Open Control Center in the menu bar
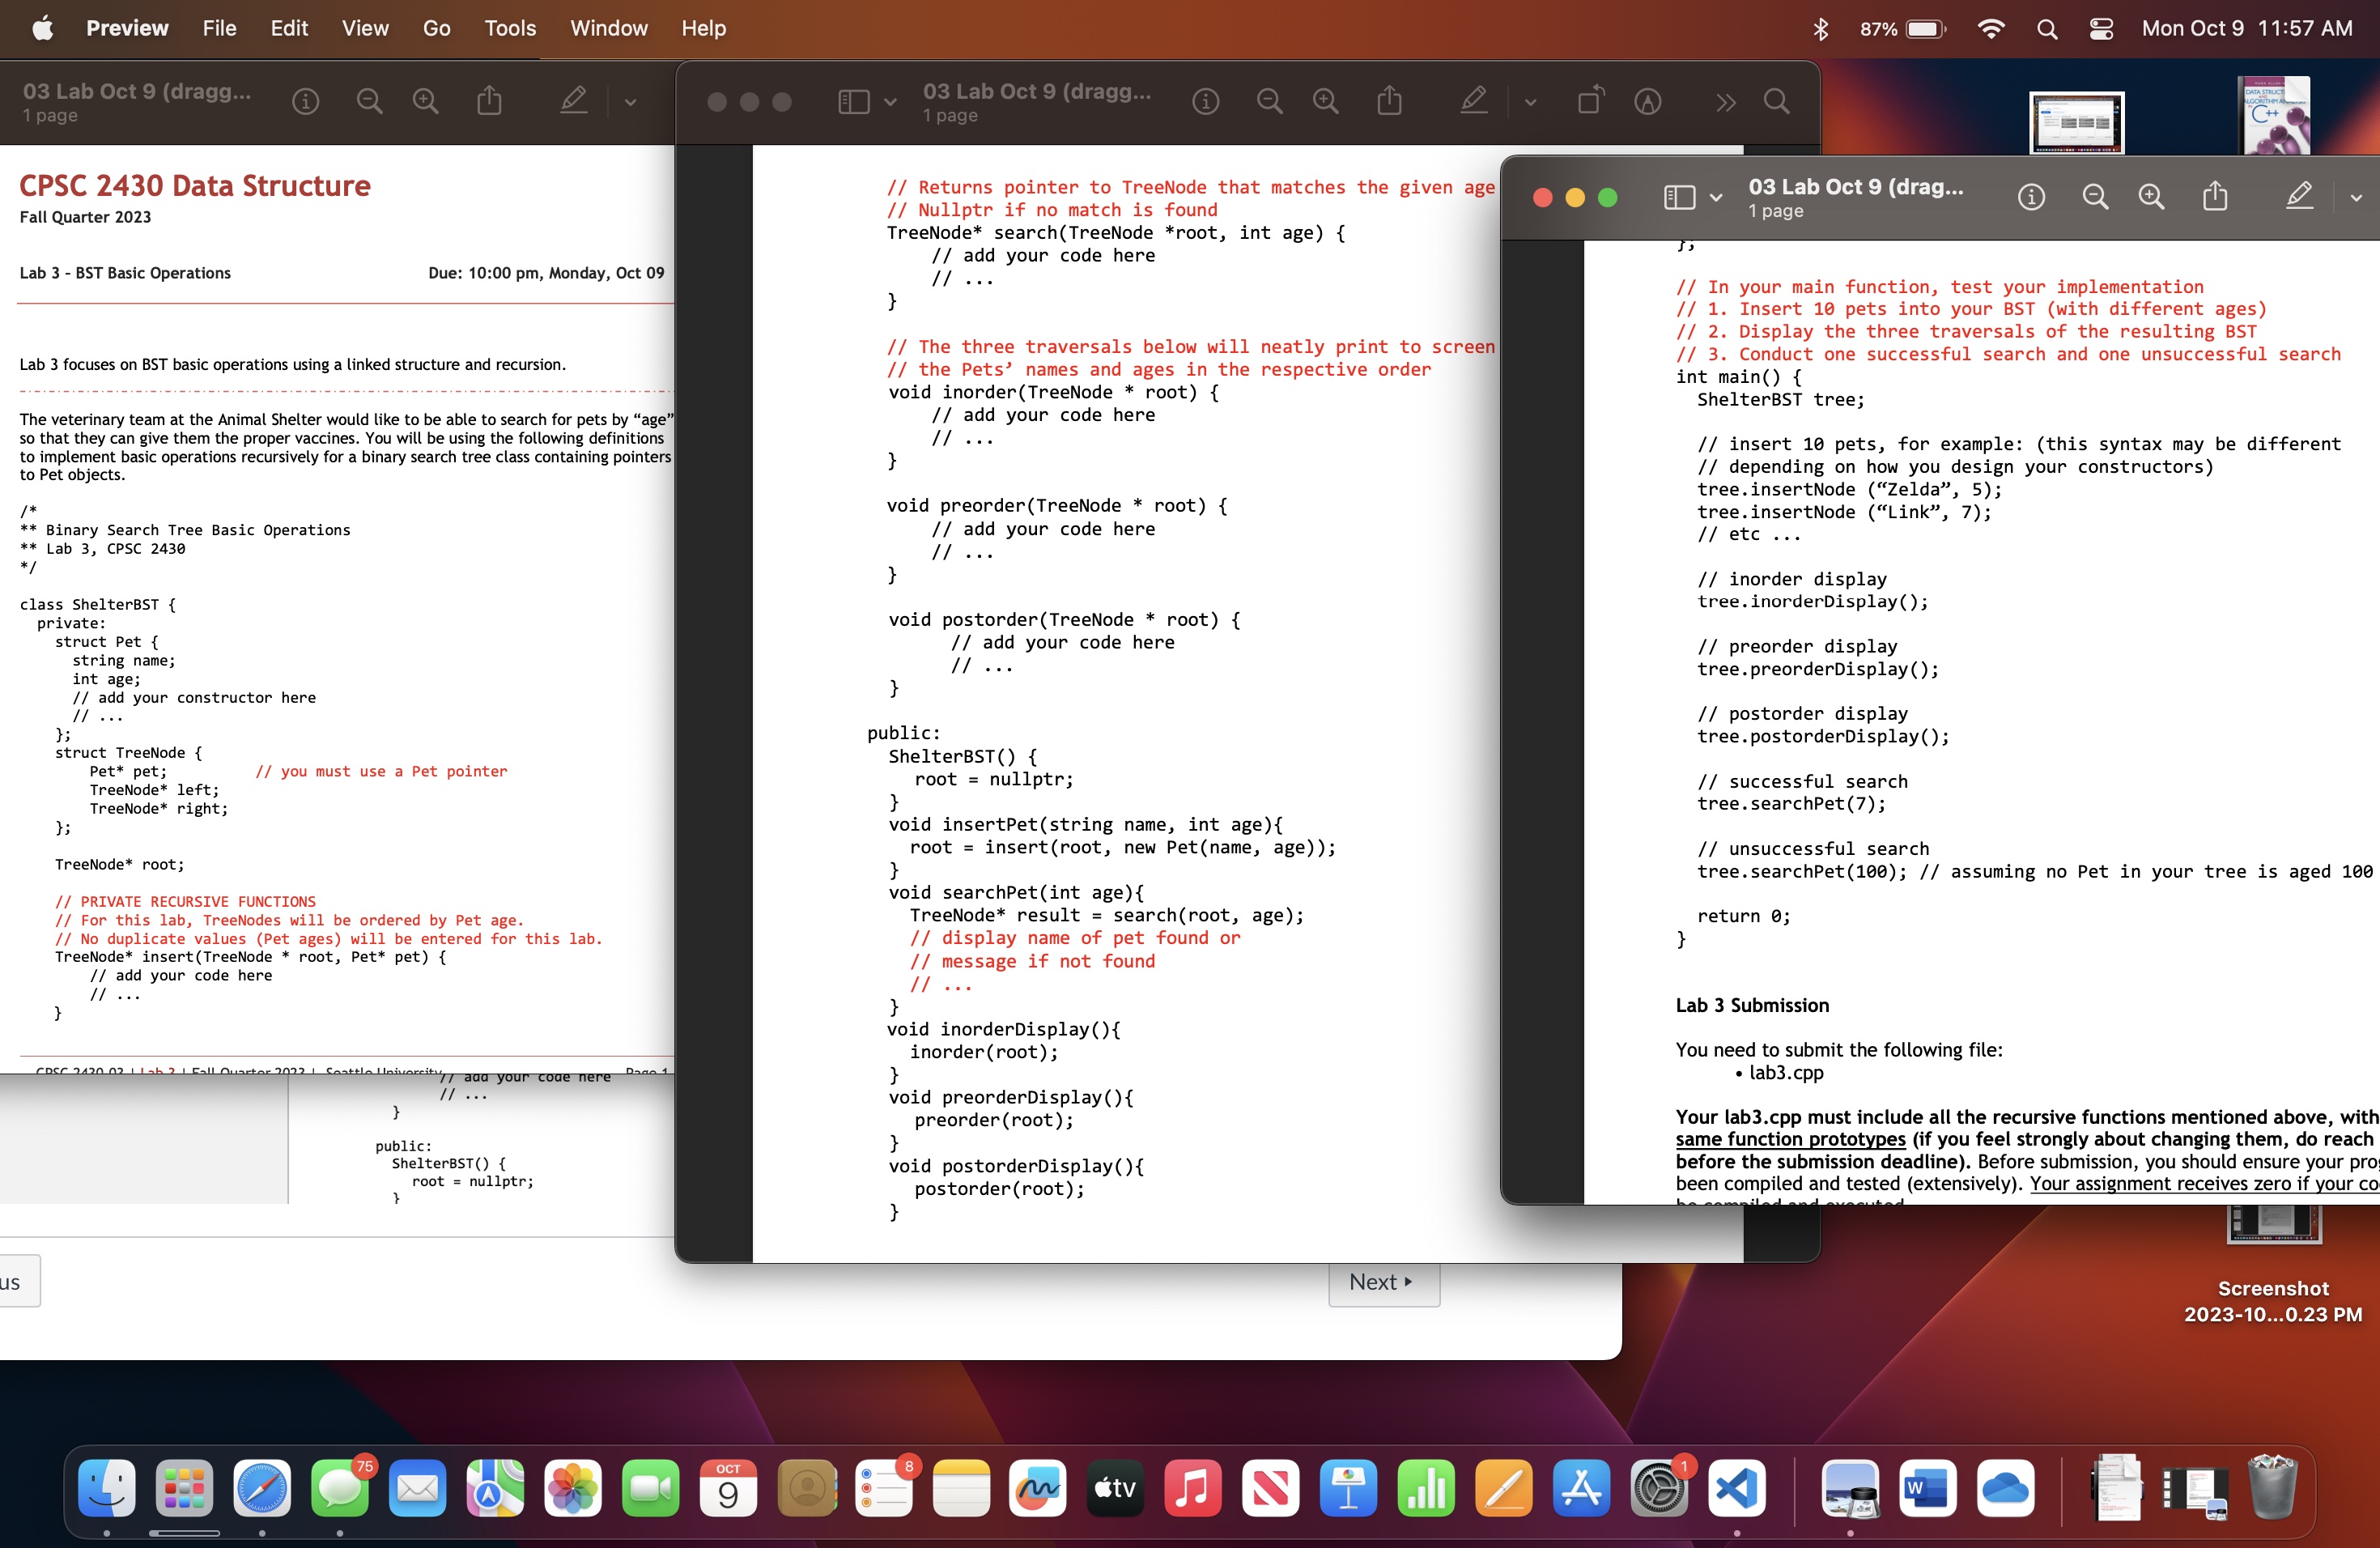This screenshot has height=1548, width=2380. click(2101, 29)
